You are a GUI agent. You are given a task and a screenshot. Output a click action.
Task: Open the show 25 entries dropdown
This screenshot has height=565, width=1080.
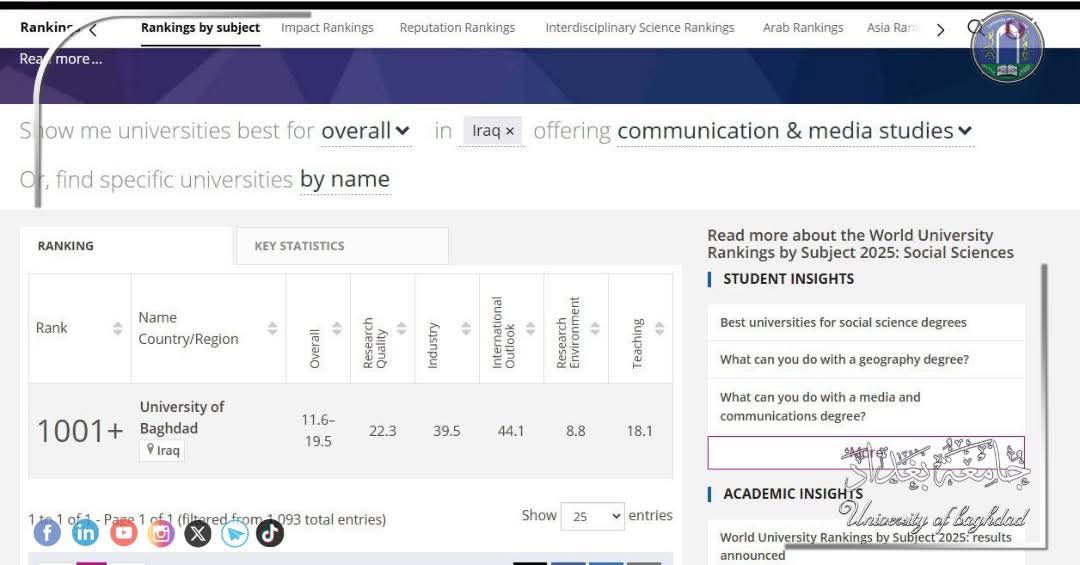[592, 516]
